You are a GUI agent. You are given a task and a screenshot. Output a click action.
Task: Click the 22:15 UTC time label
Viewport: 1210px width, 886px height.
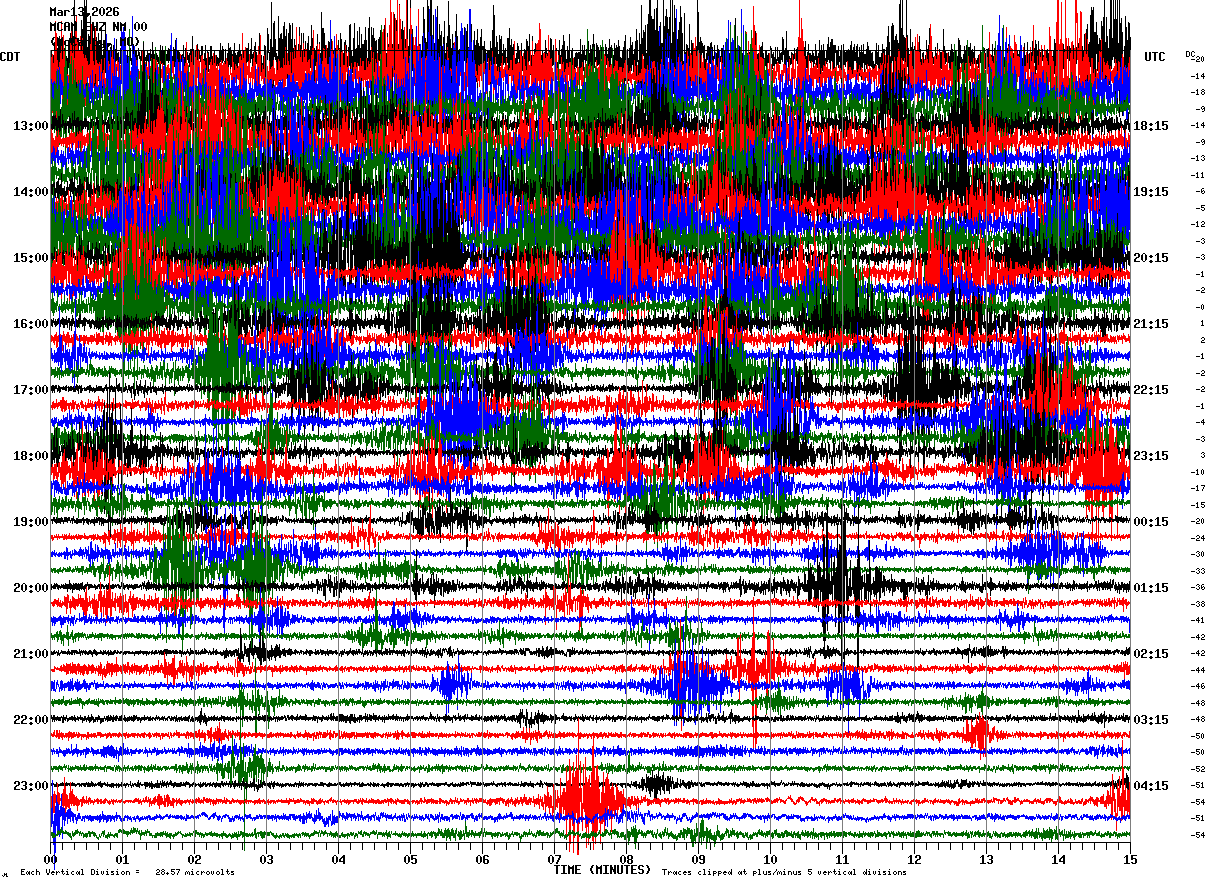tap(1151, 390)
